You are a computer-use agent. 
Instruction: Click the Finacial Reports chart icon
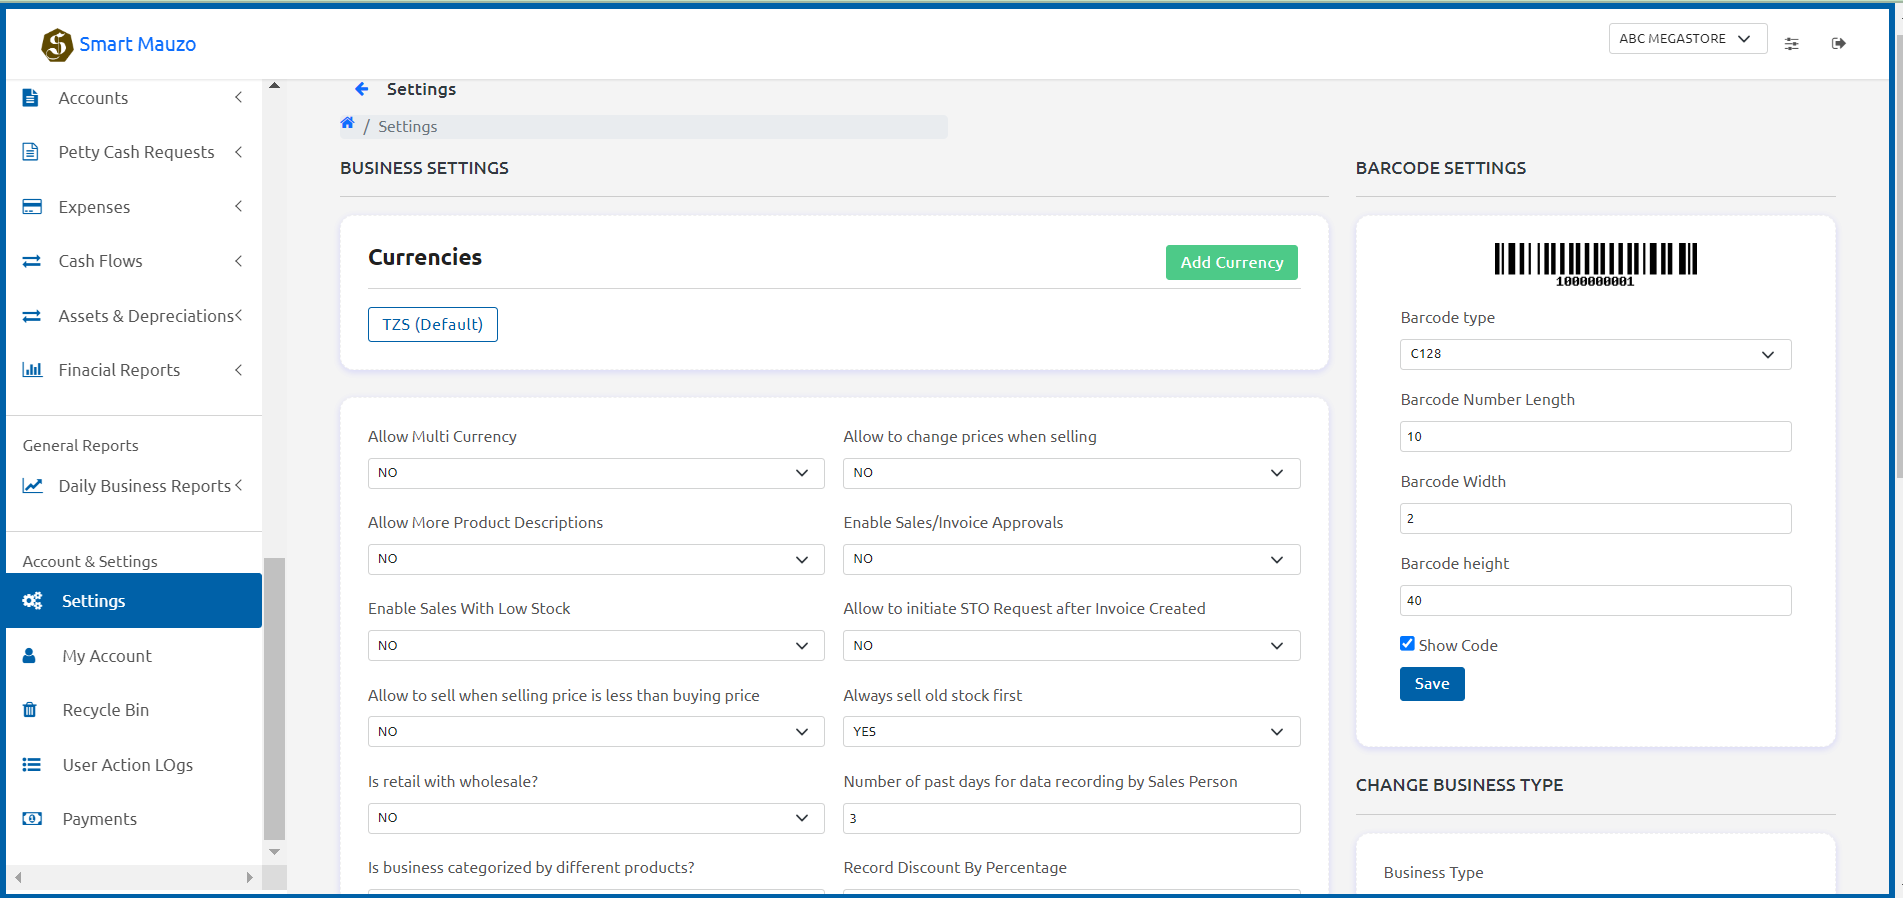32,370
